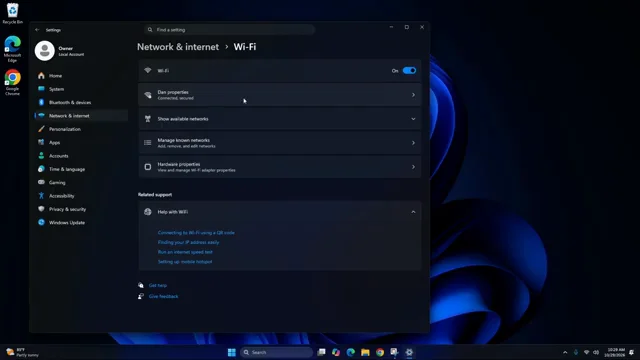
Task: Click the volume speaker tray icon
Action: (x=596, y=352)
